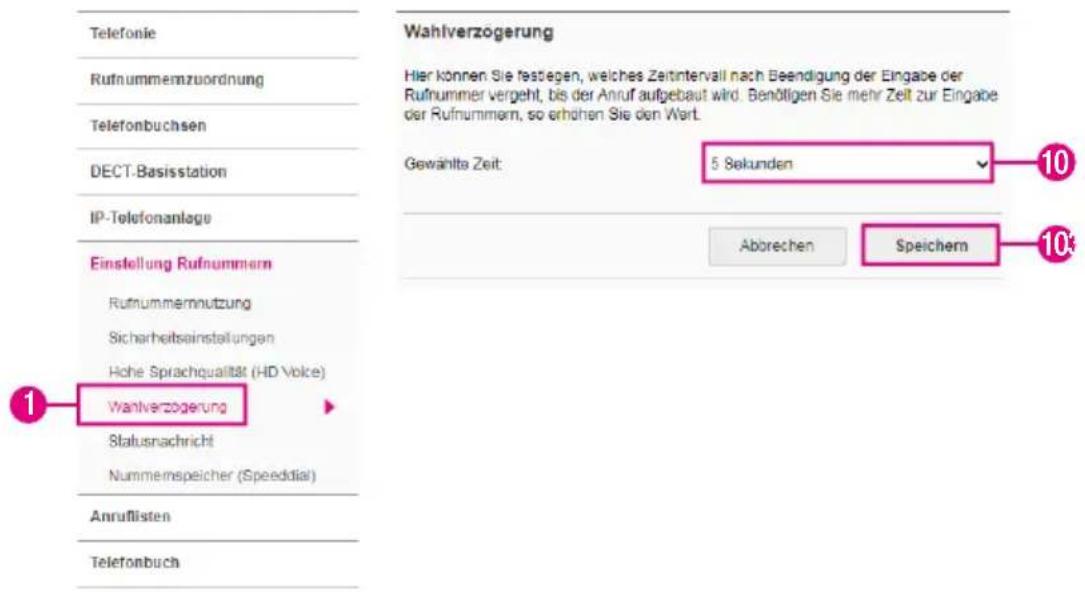Open the Statusnachricht submenu item
This screenshot has width=1085, height=592.
(x=161, y=441)
